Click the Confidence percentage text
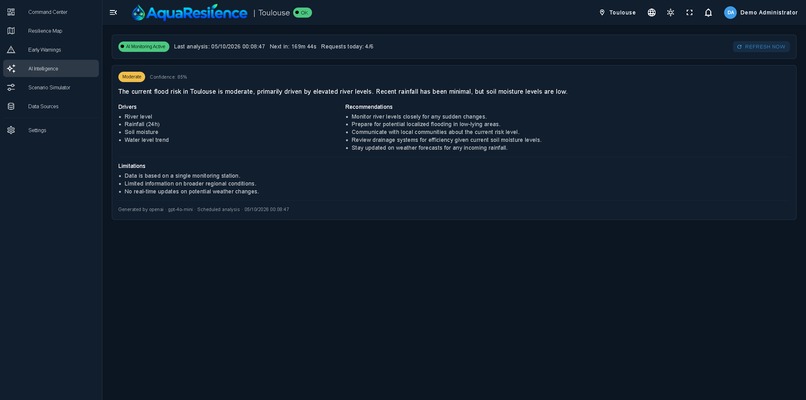This screenshot has height=400, width=806. (169, 77)
